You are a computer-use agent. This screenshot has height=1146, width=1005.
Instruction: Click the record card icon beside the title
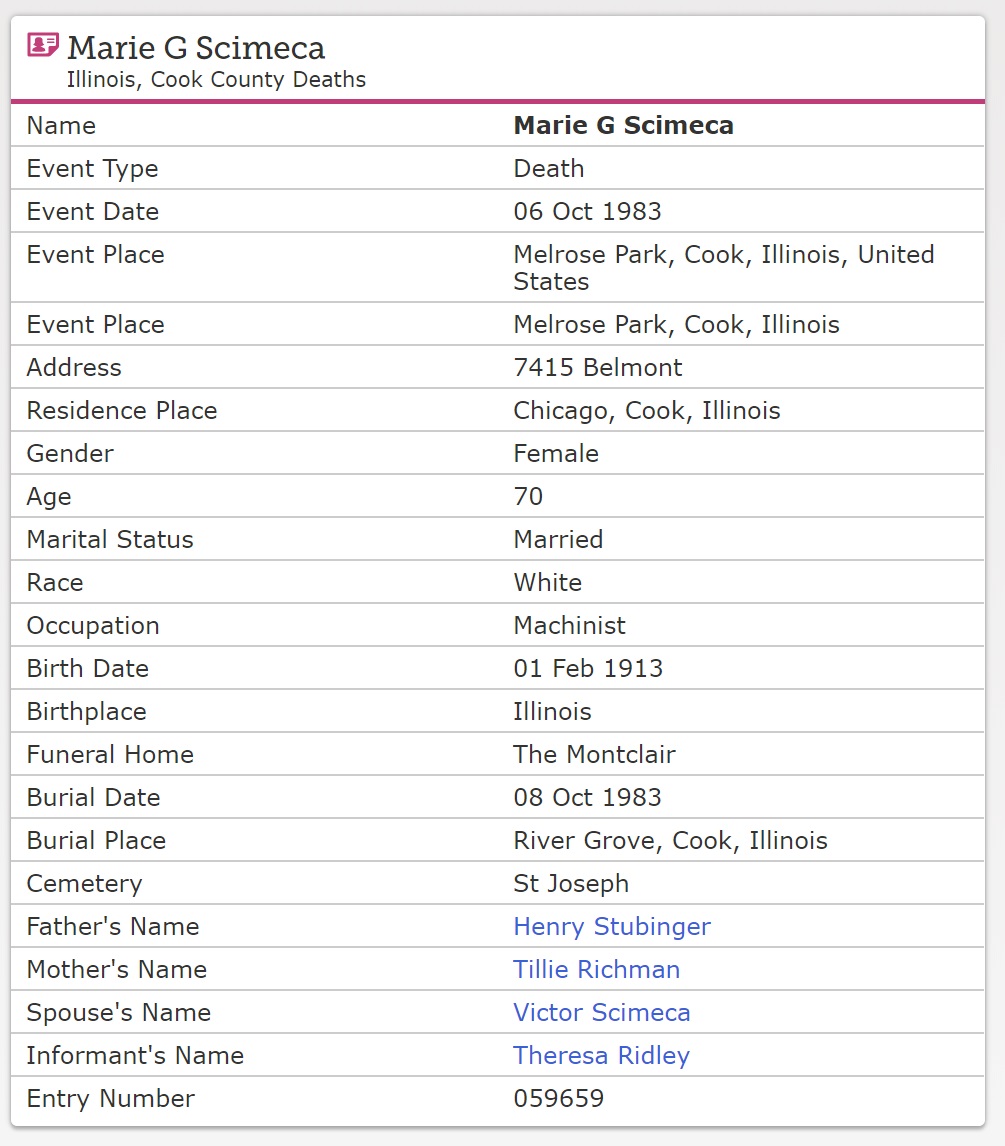[43, 45]
